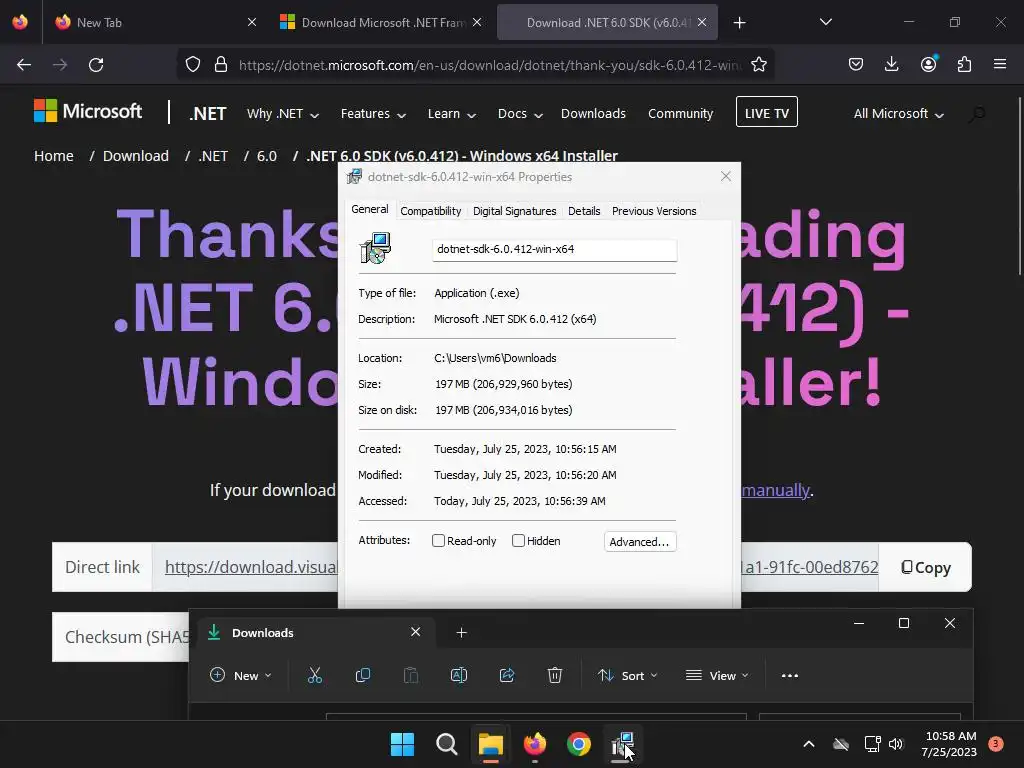Expand the Docs menu
This screenshot has width=1024, height=768.
520,114
